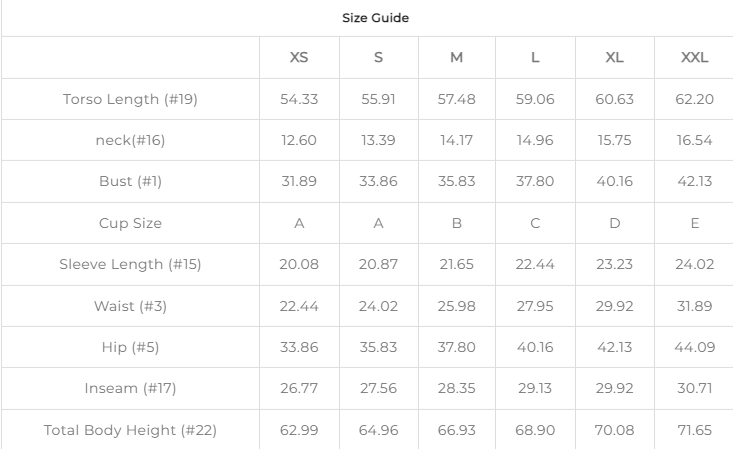Click the 68.90 body height cell
The image size is (733, 449).
535,430
